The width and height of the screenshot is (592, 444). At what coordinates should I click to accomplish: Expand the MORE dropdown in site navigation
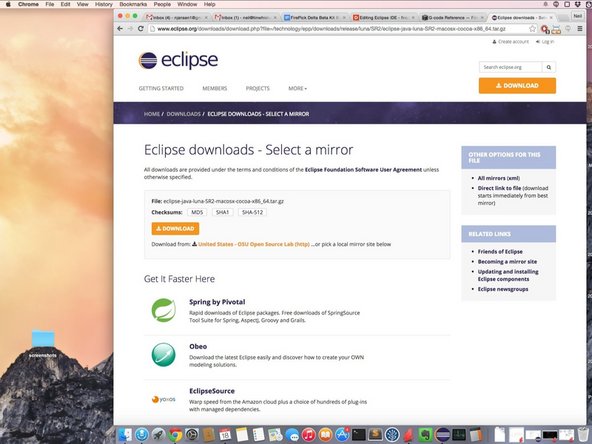[x=298, y=88]
